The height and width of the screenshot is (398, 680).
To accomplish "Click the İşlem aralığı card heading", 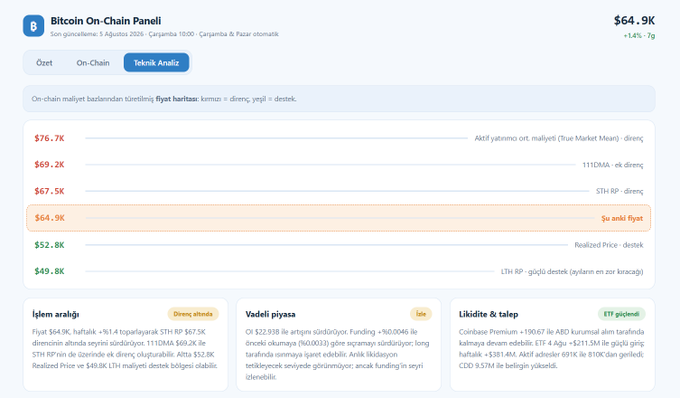I will tap(56, 314).
